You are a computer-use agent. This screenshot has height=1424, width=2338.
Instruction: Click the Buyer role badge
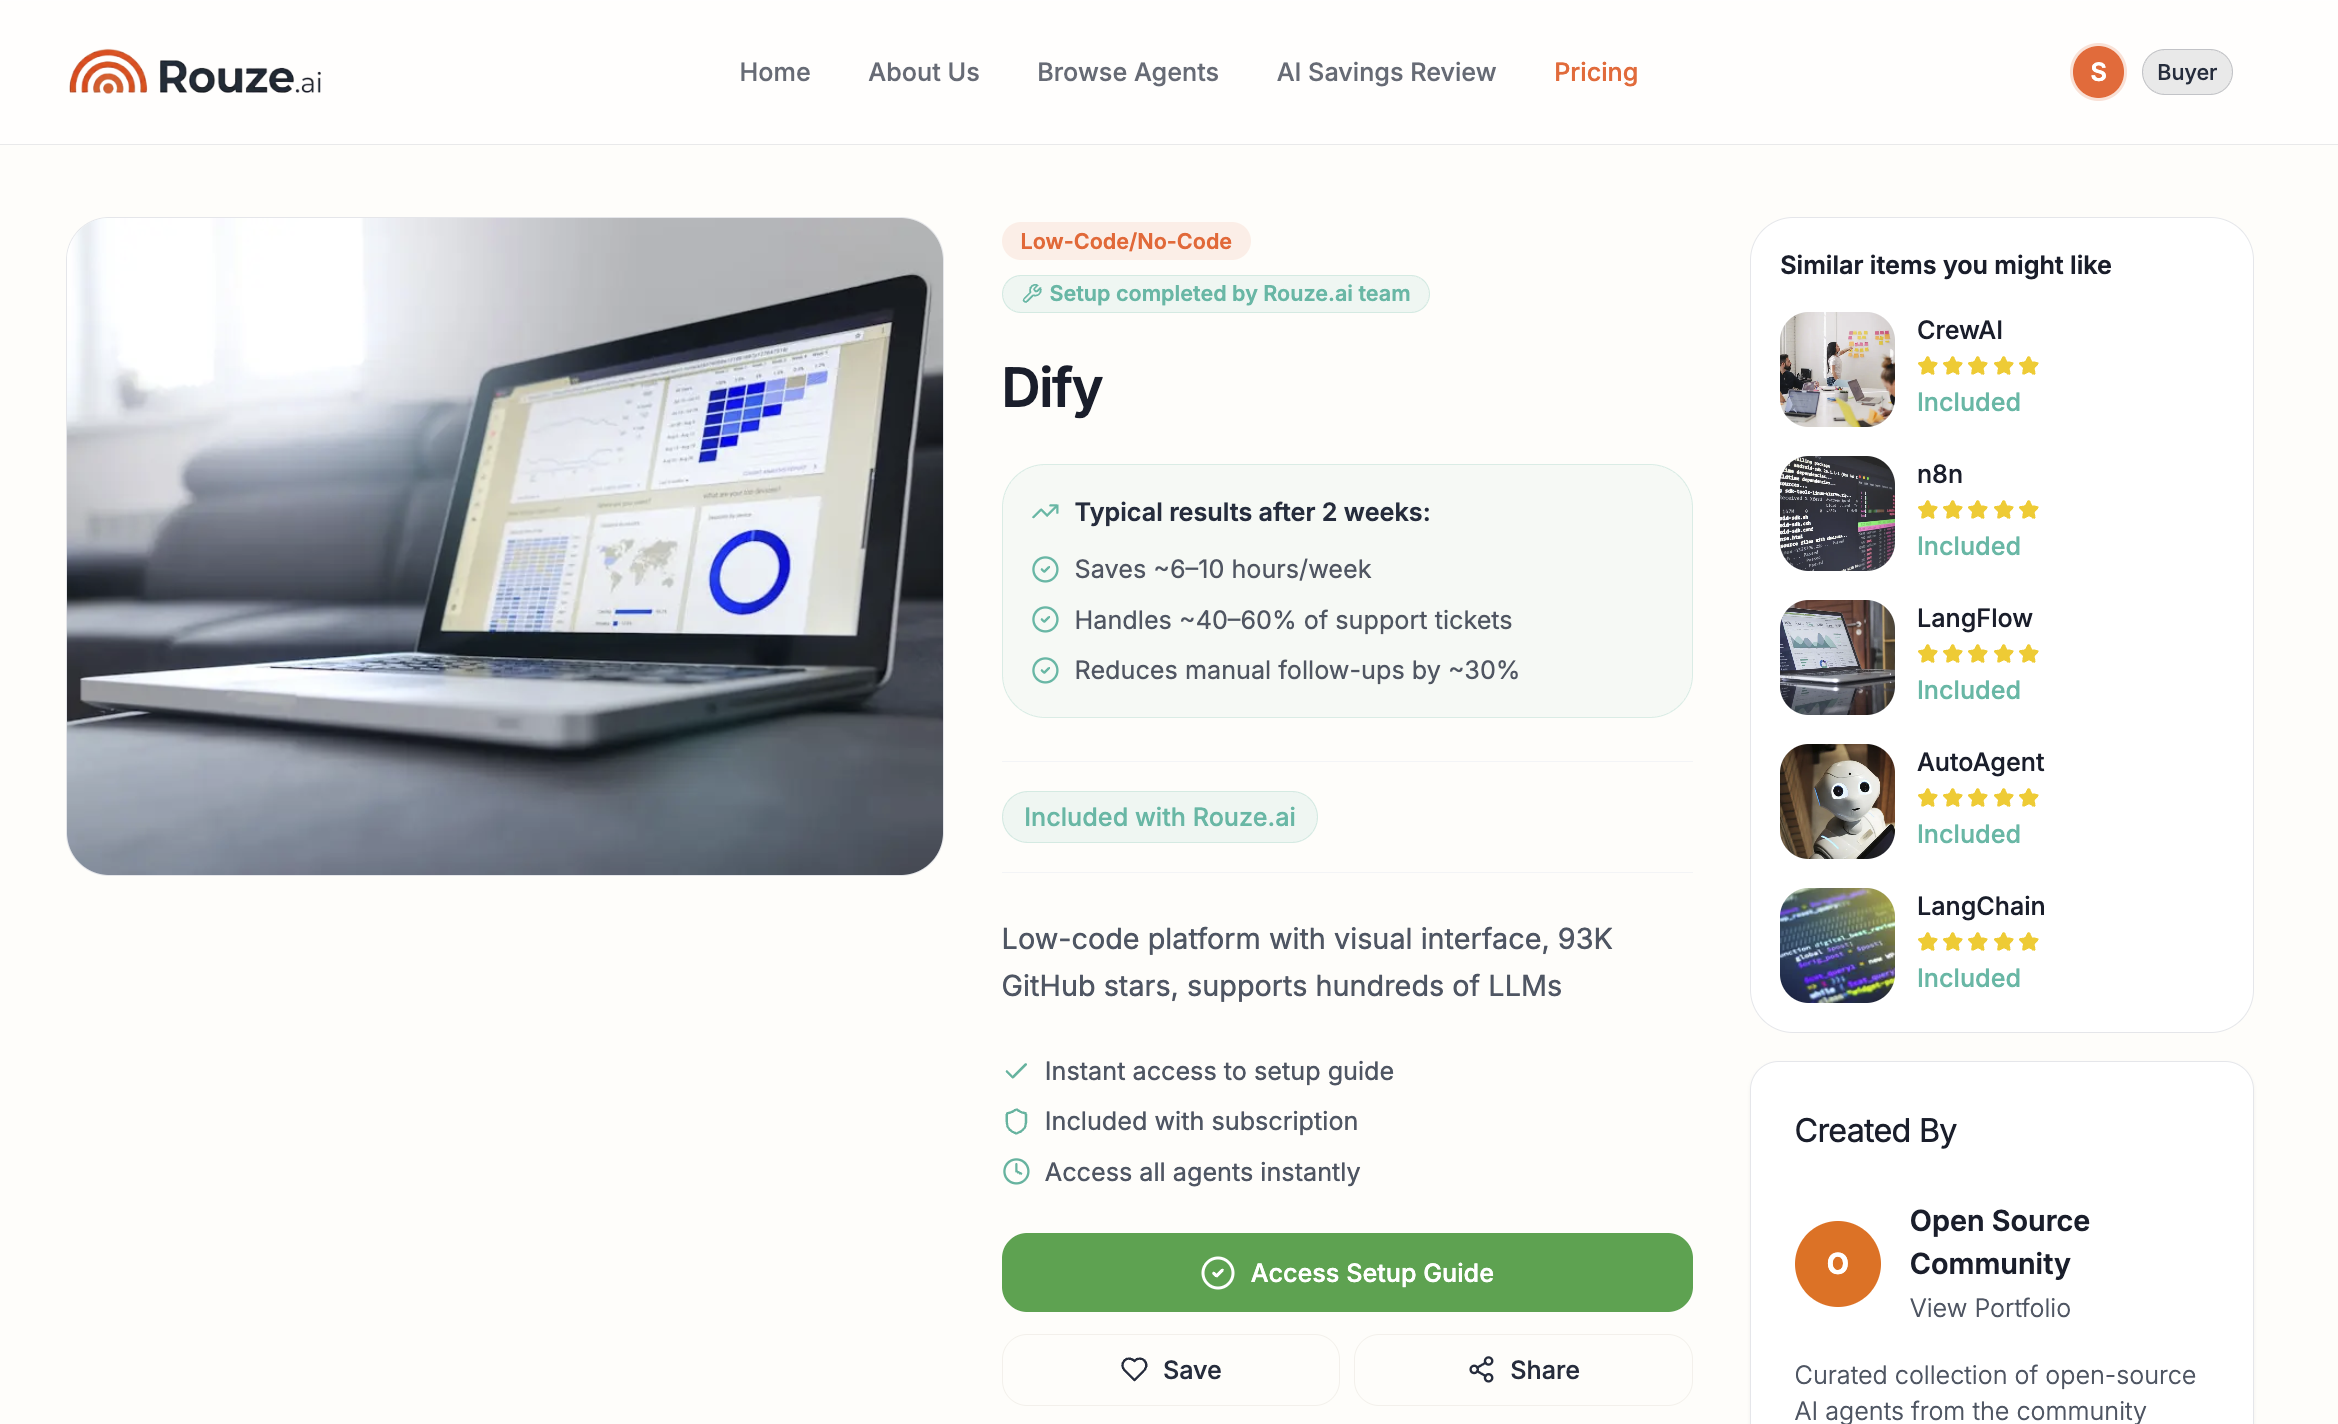2186,72
